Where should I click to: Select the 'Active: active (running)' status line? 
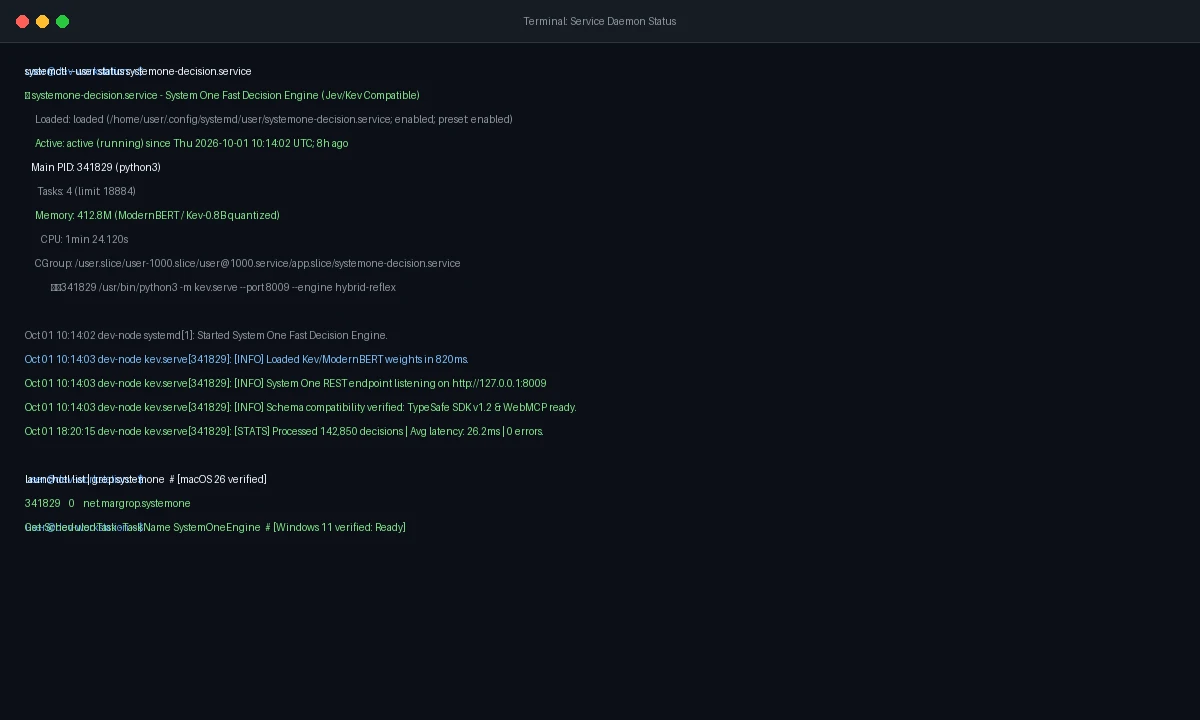(x=192, y=144)
